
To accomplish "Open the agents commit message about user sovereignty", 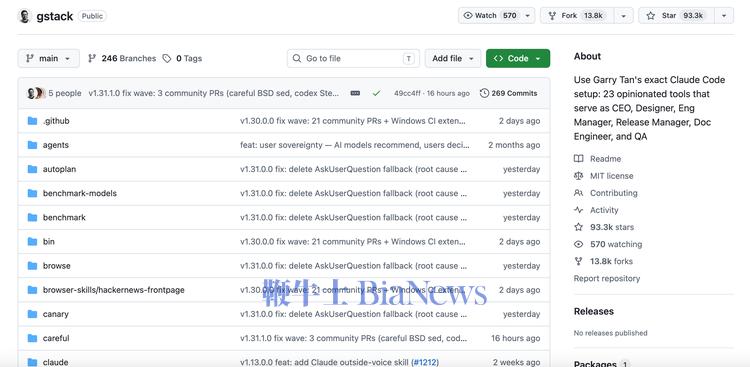I will pyautogui.click(x=354, y=145).
